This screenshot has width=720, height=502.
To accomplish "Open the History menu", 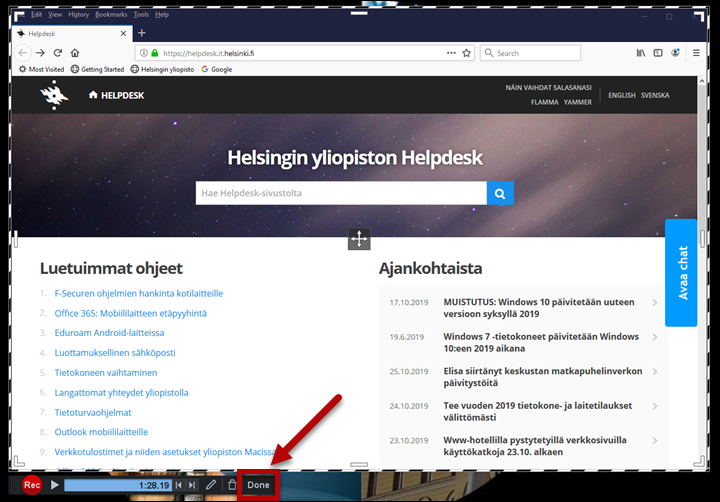I will (79, 15).
